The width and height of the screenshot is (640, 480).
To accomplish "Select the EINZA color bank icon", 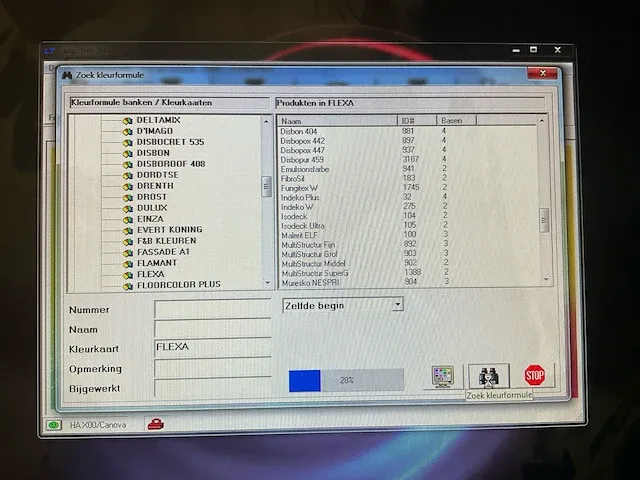I will tap(128, 220).
